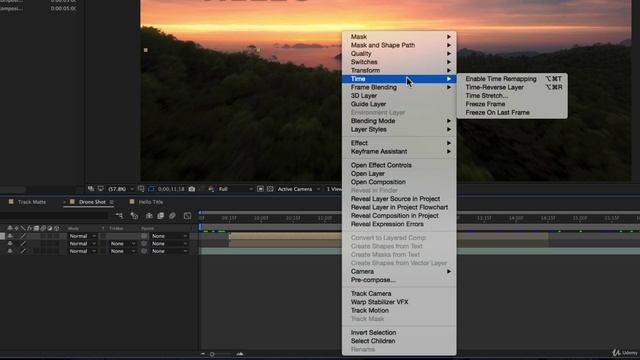Click the grid and guide options icon
The height and width of the screenshot is (360, 640).
tap(141, 189)
